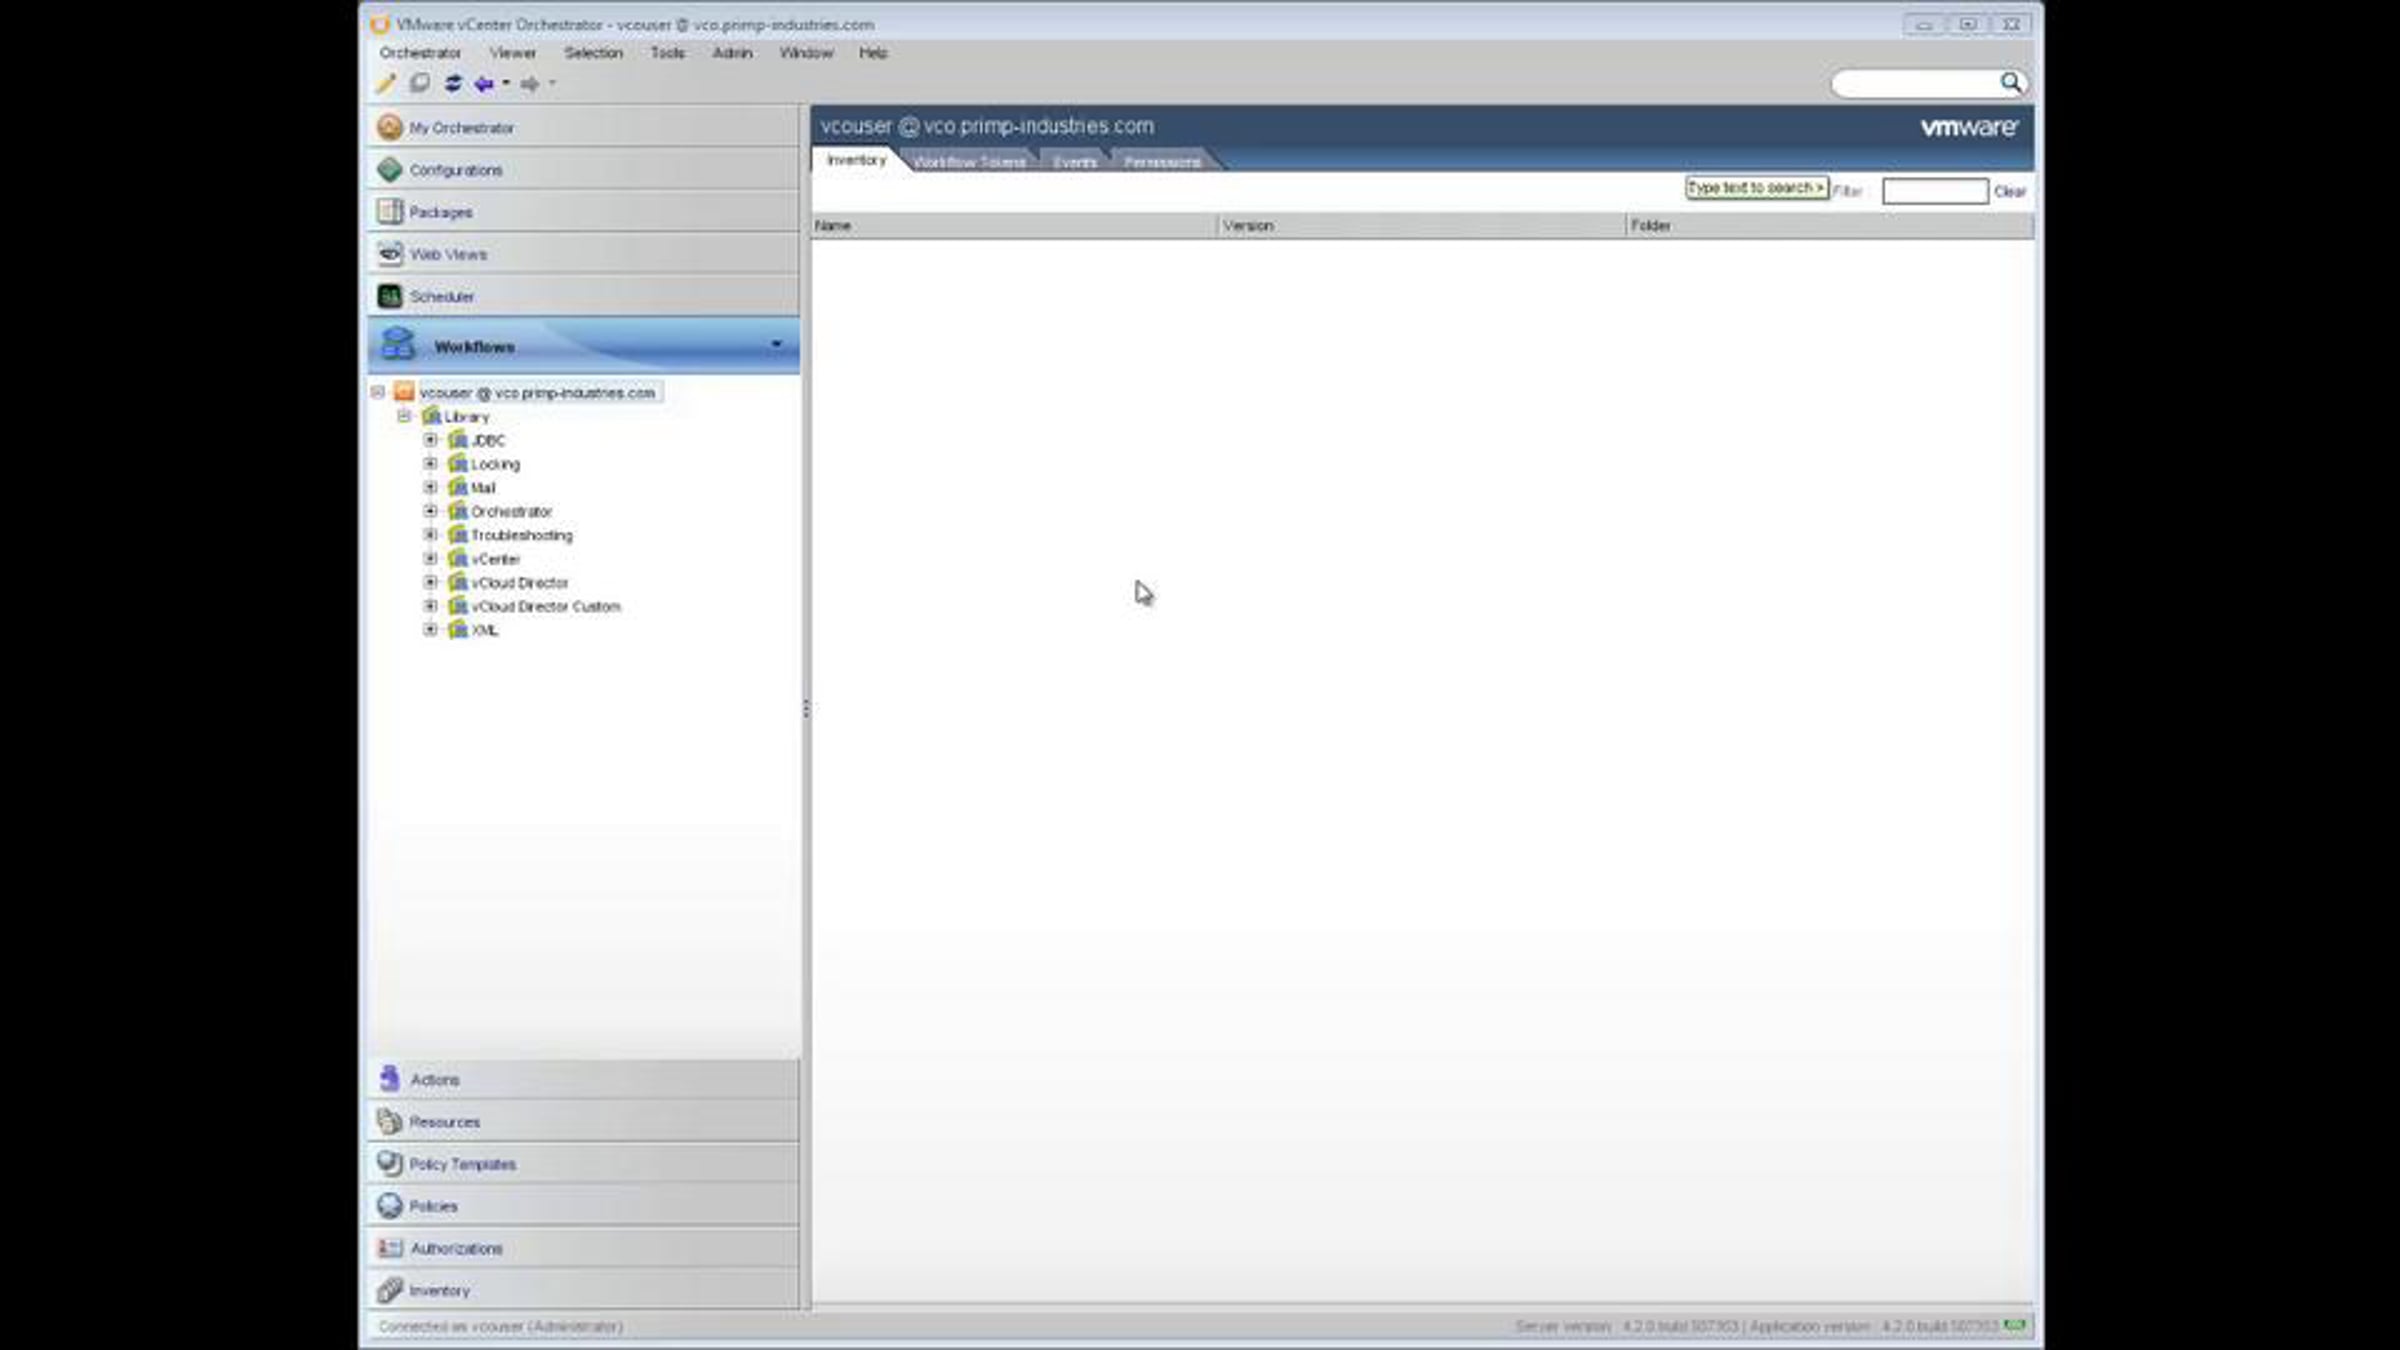Select the Orchestrator workflow folder
Viewport: 2400px width, 1350px height.
coord(511,512)
